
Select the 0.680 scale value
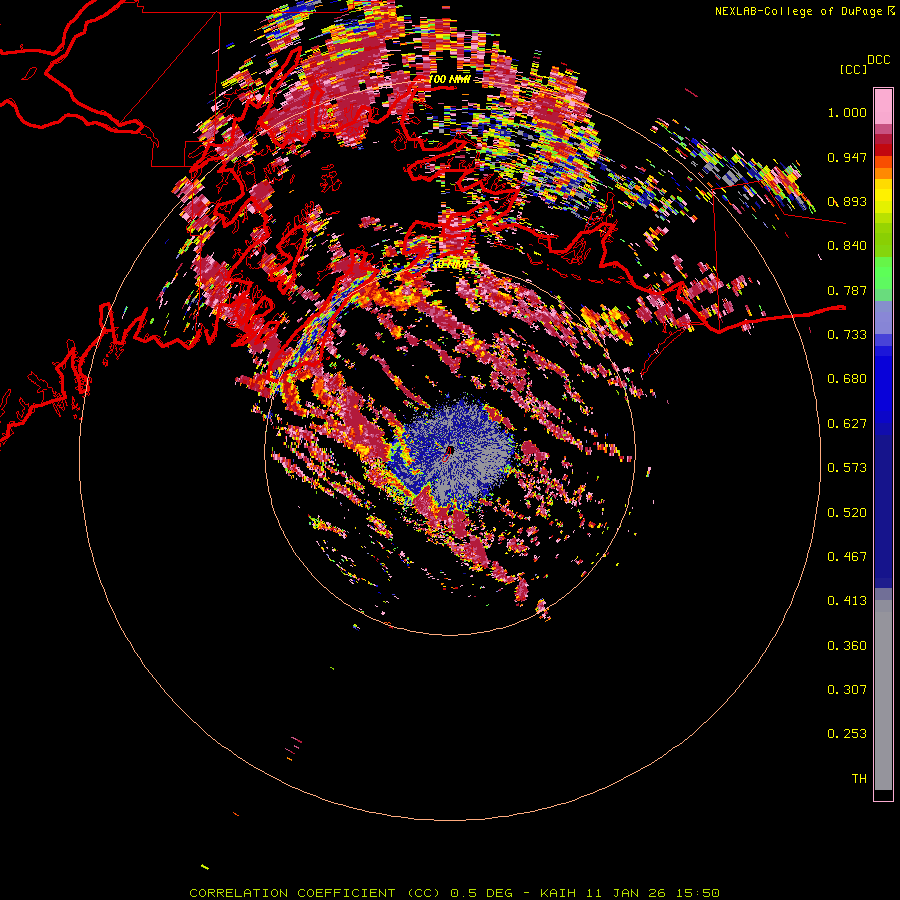point(847,379)
